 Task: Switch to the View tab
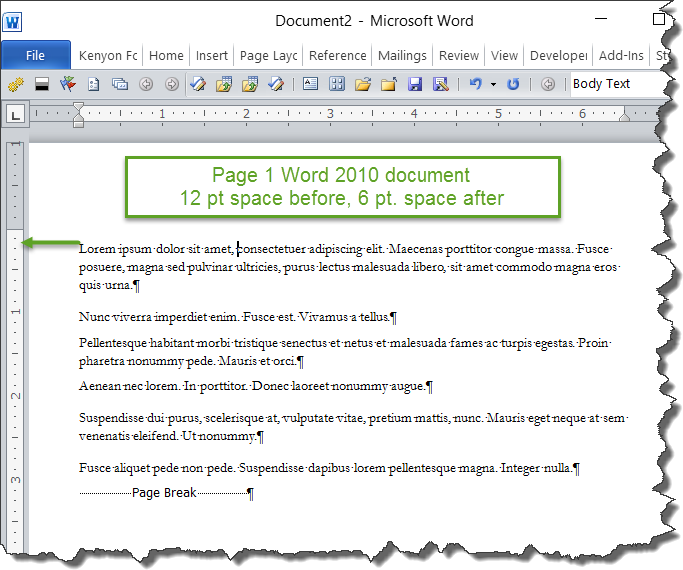coord(504,55)
